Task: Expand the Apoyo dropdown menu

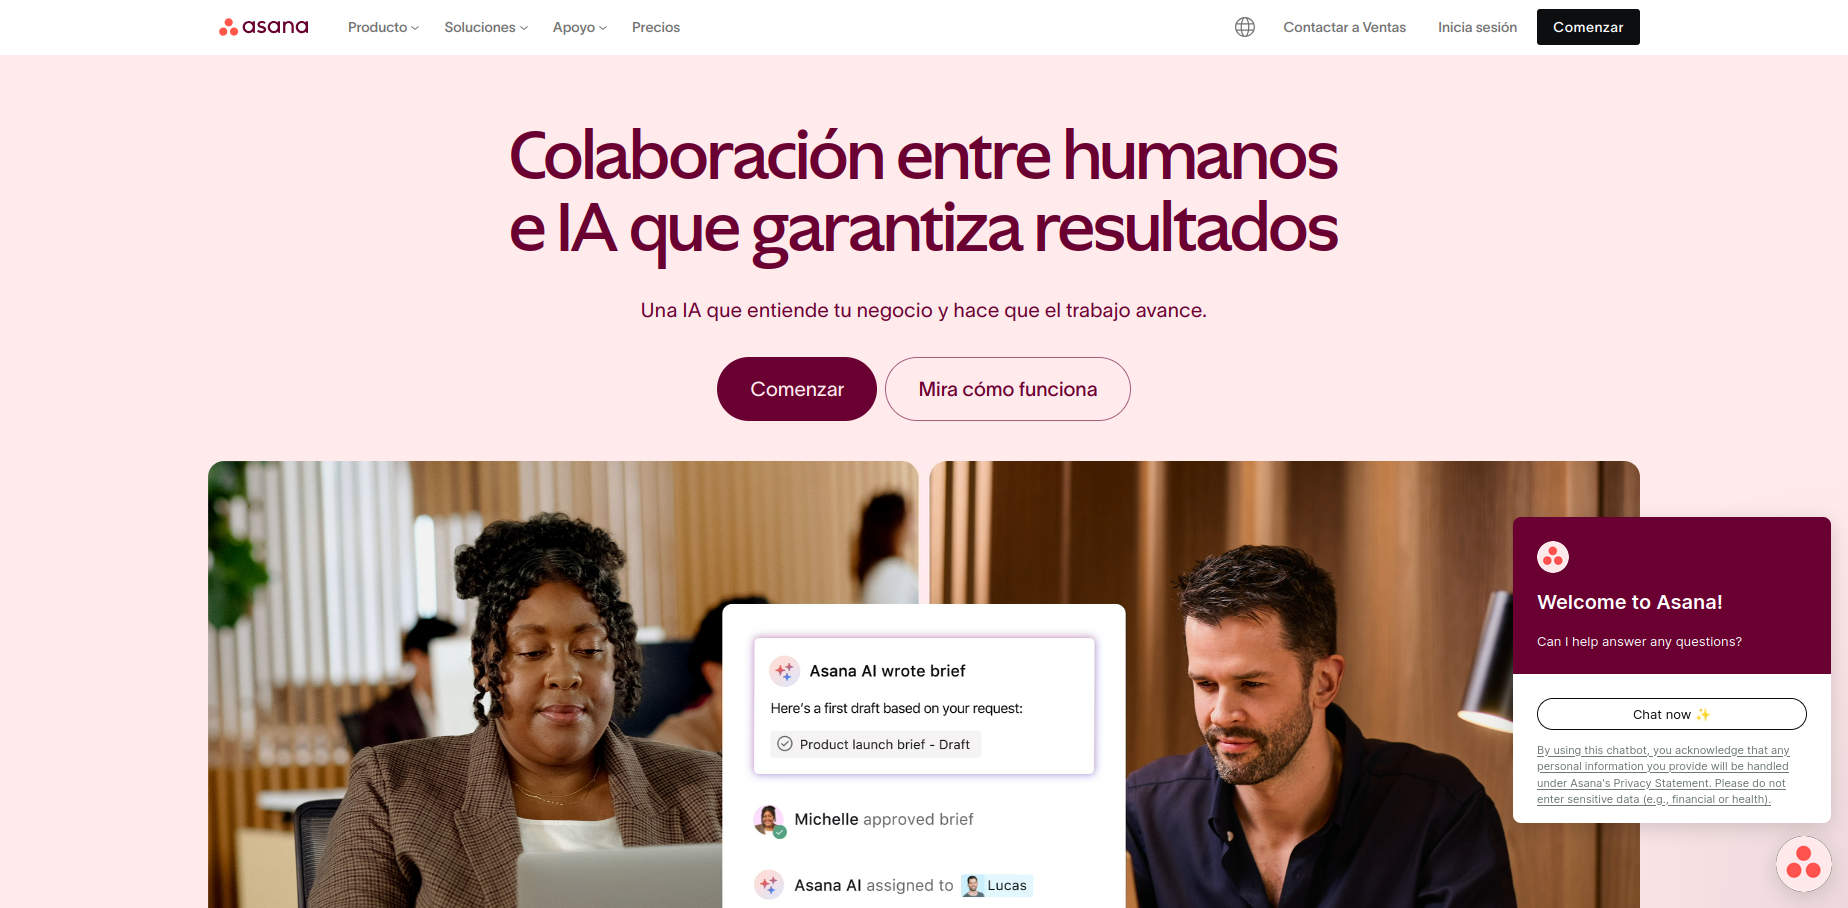Action: click(580, 27)
